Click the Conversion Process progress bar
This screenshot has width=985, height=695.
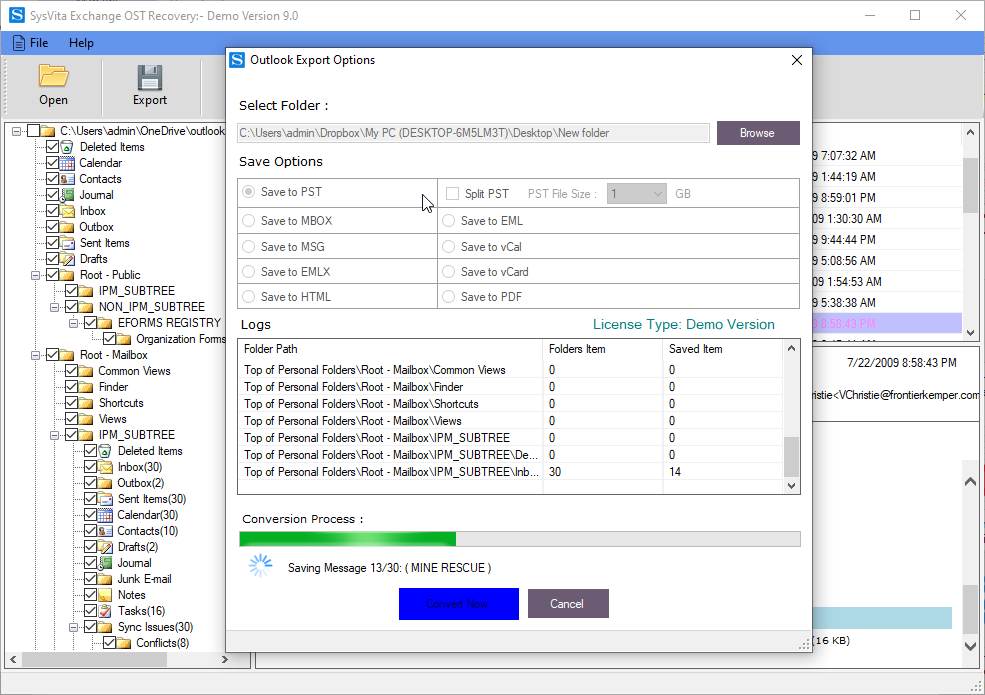tap(520, 539)
